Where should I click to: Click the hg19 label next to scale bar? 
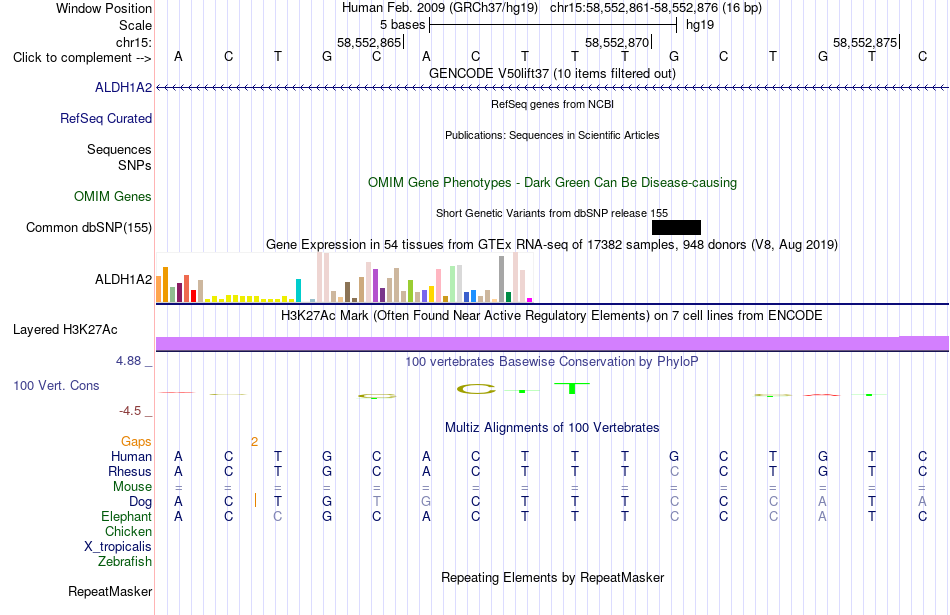pos(700,25)
